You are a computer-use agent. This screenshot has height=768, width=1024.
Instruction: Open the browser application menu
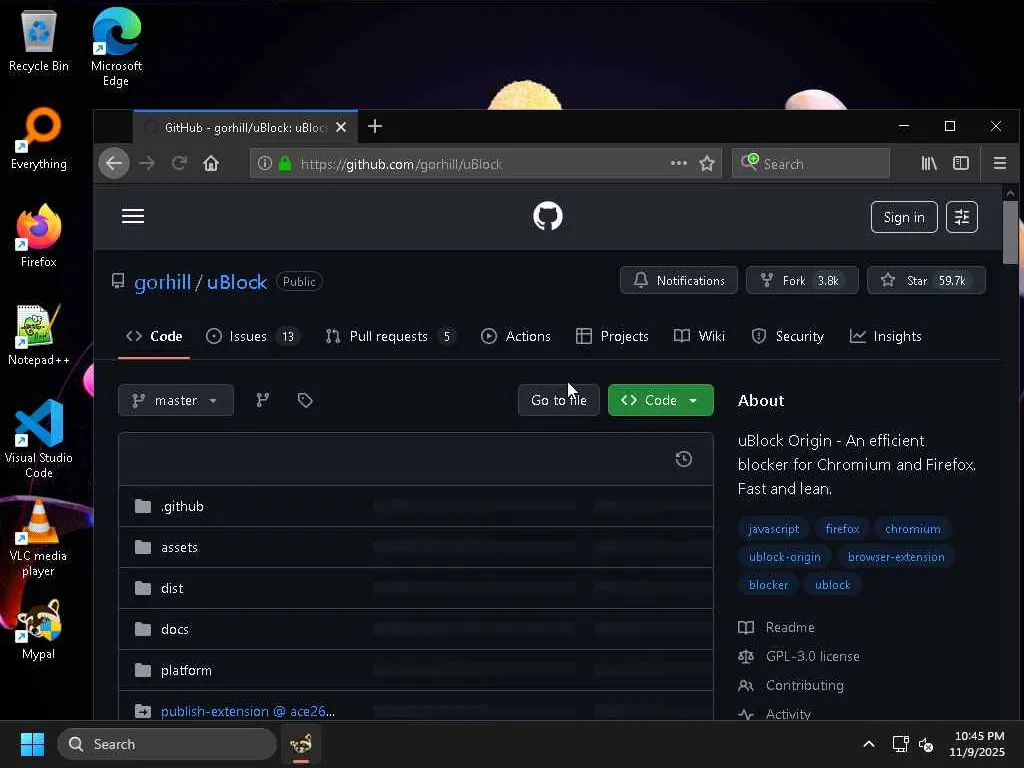tap(999, 163)
